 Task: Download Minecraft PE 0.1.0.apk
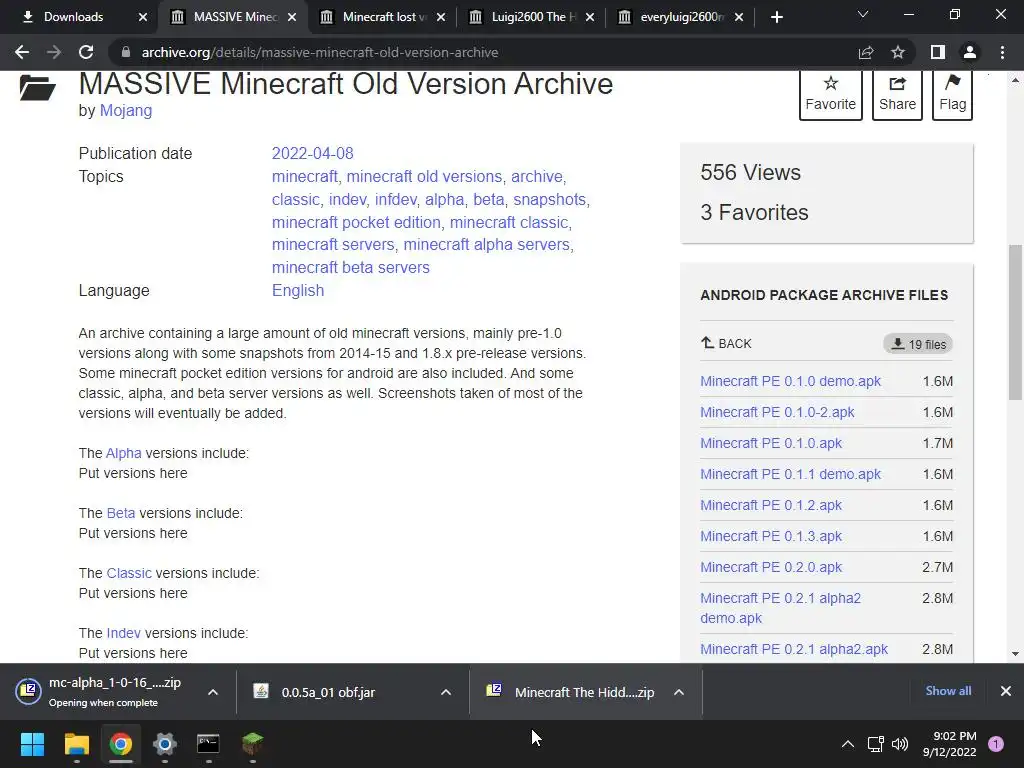click(x=771, y=443)
